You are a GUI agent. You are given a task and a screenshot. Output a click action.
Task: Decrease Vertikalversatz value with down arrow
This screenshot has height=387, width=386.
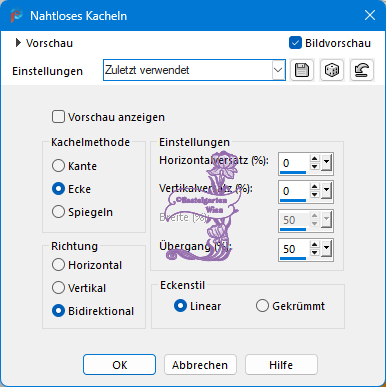coord(315,195)
